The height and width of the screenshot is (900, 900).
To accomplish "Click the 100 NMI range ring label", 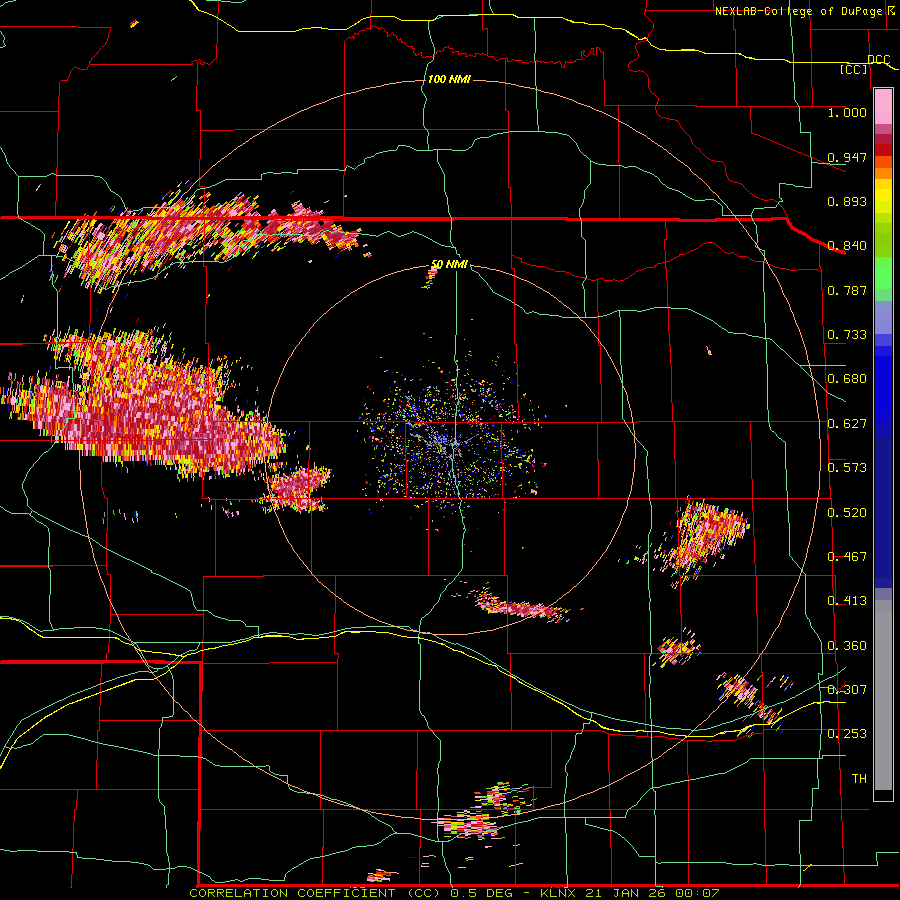I will coord(449,79).
